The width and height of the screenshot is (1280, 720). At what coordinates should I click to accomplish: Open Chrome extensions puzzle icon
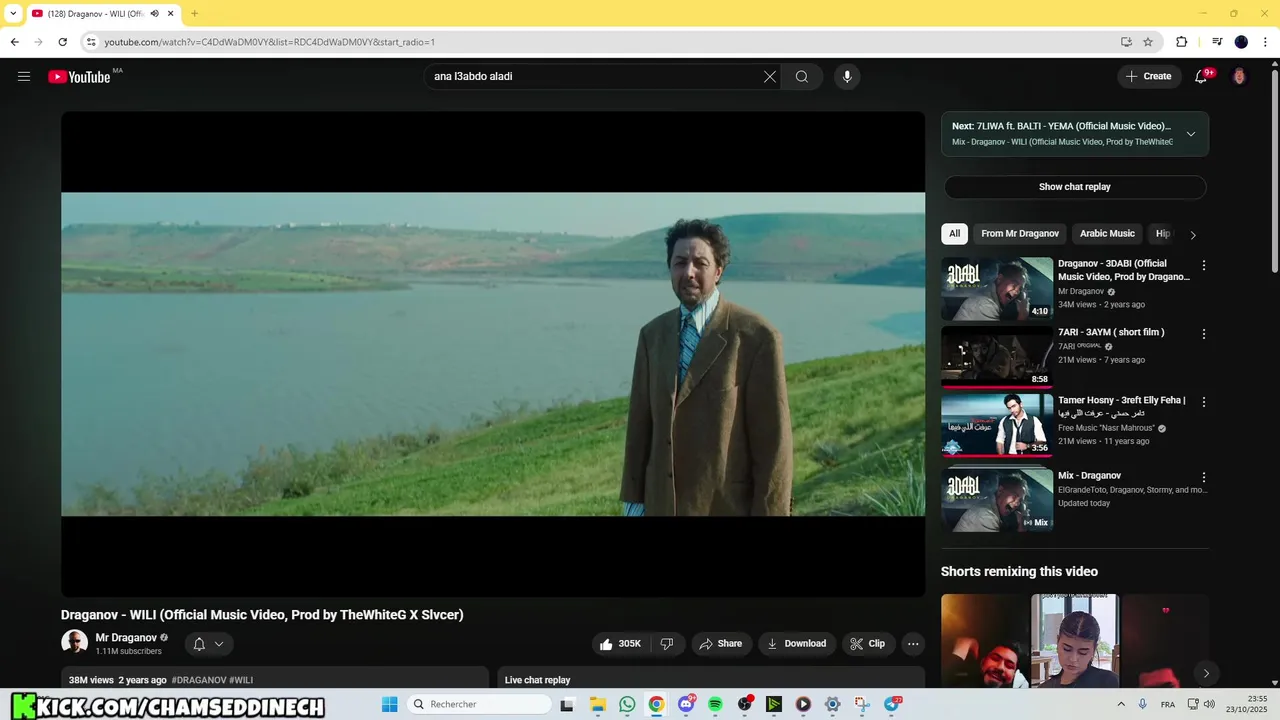click(x=1181, y=42)
